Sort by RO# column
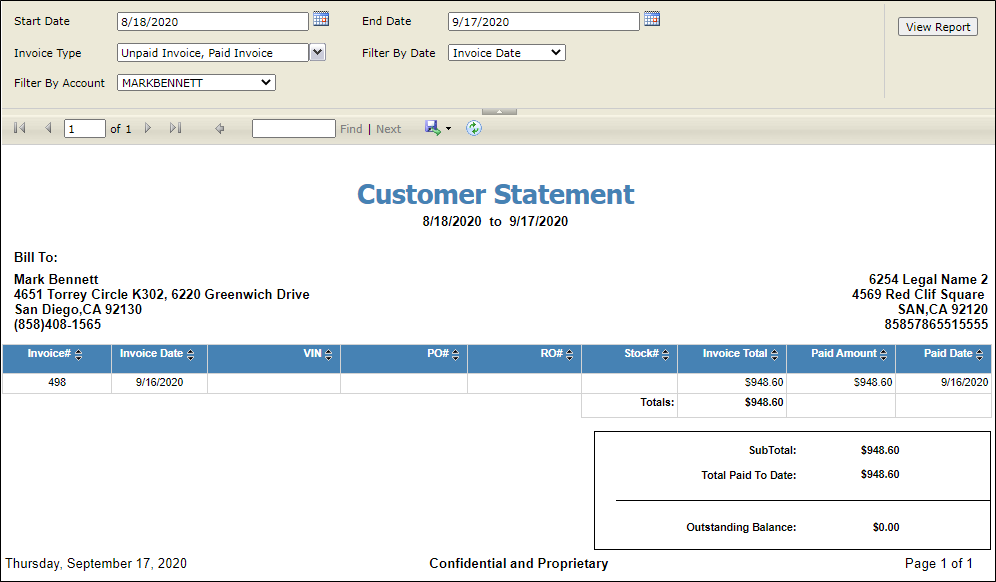The width and height of the screenshot is (996, 582). click(569, 356)
